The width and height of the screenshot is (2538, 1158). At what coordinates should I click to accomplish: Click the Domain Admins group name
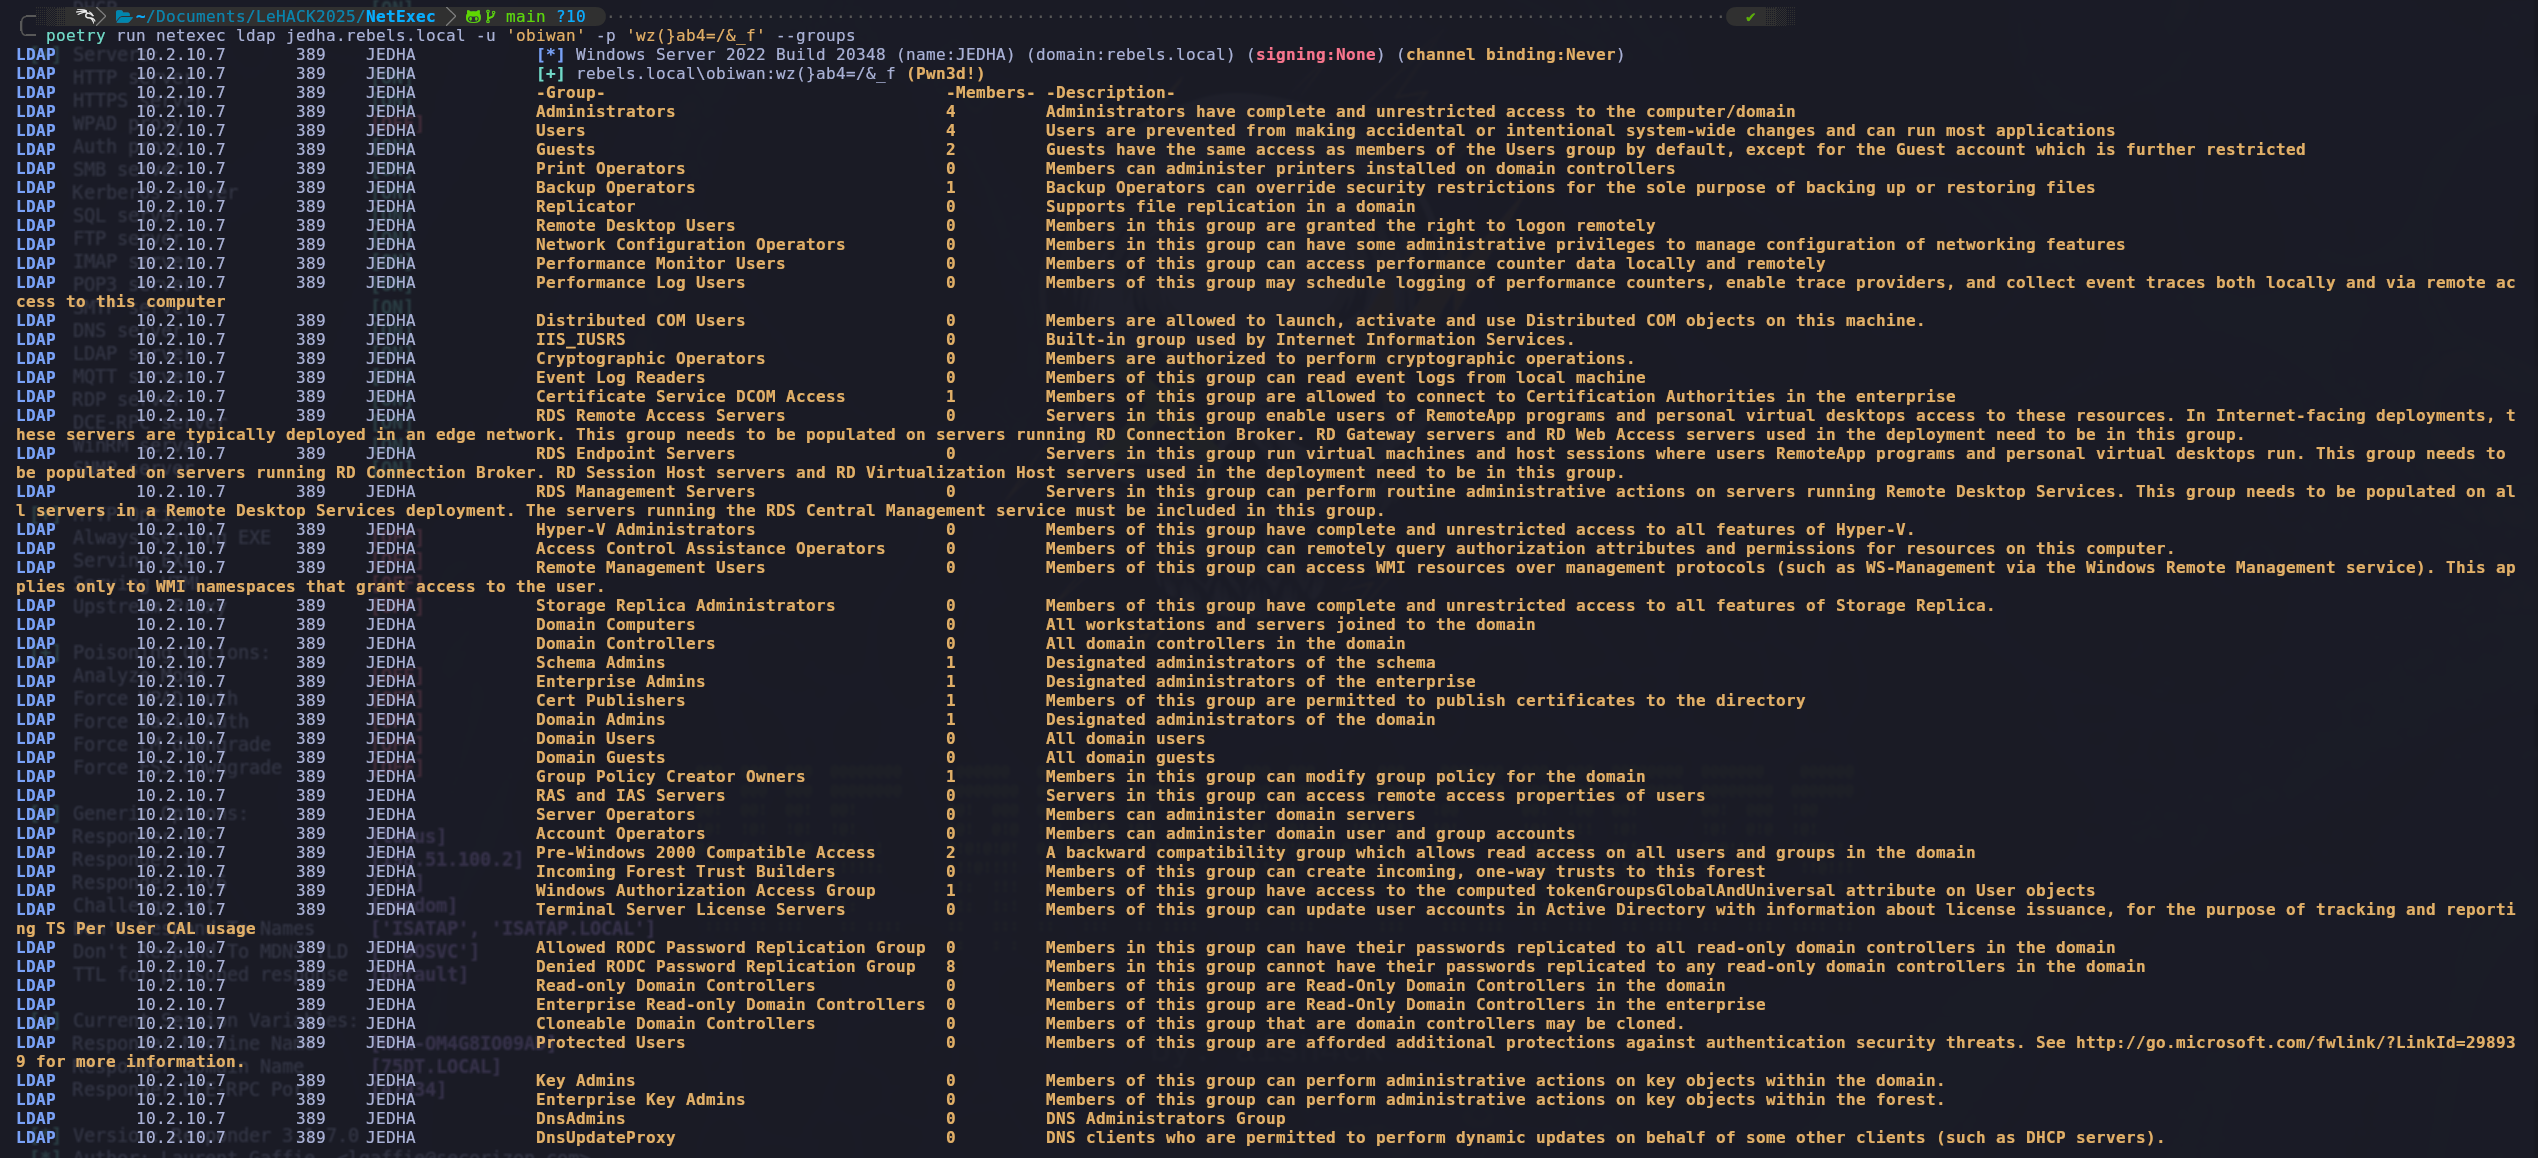pyautogui.click(x=600, y=720)
